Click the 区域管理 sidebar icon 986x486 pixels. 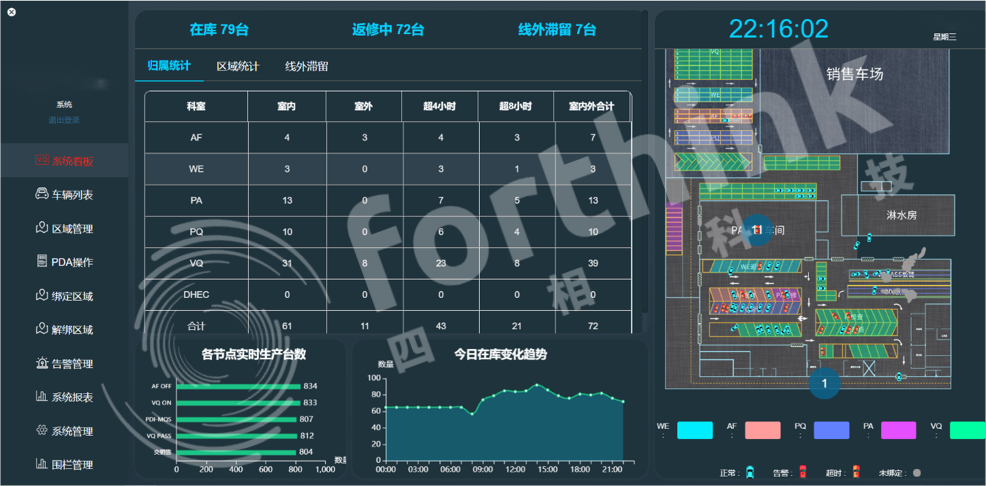(x=42, y=229)
